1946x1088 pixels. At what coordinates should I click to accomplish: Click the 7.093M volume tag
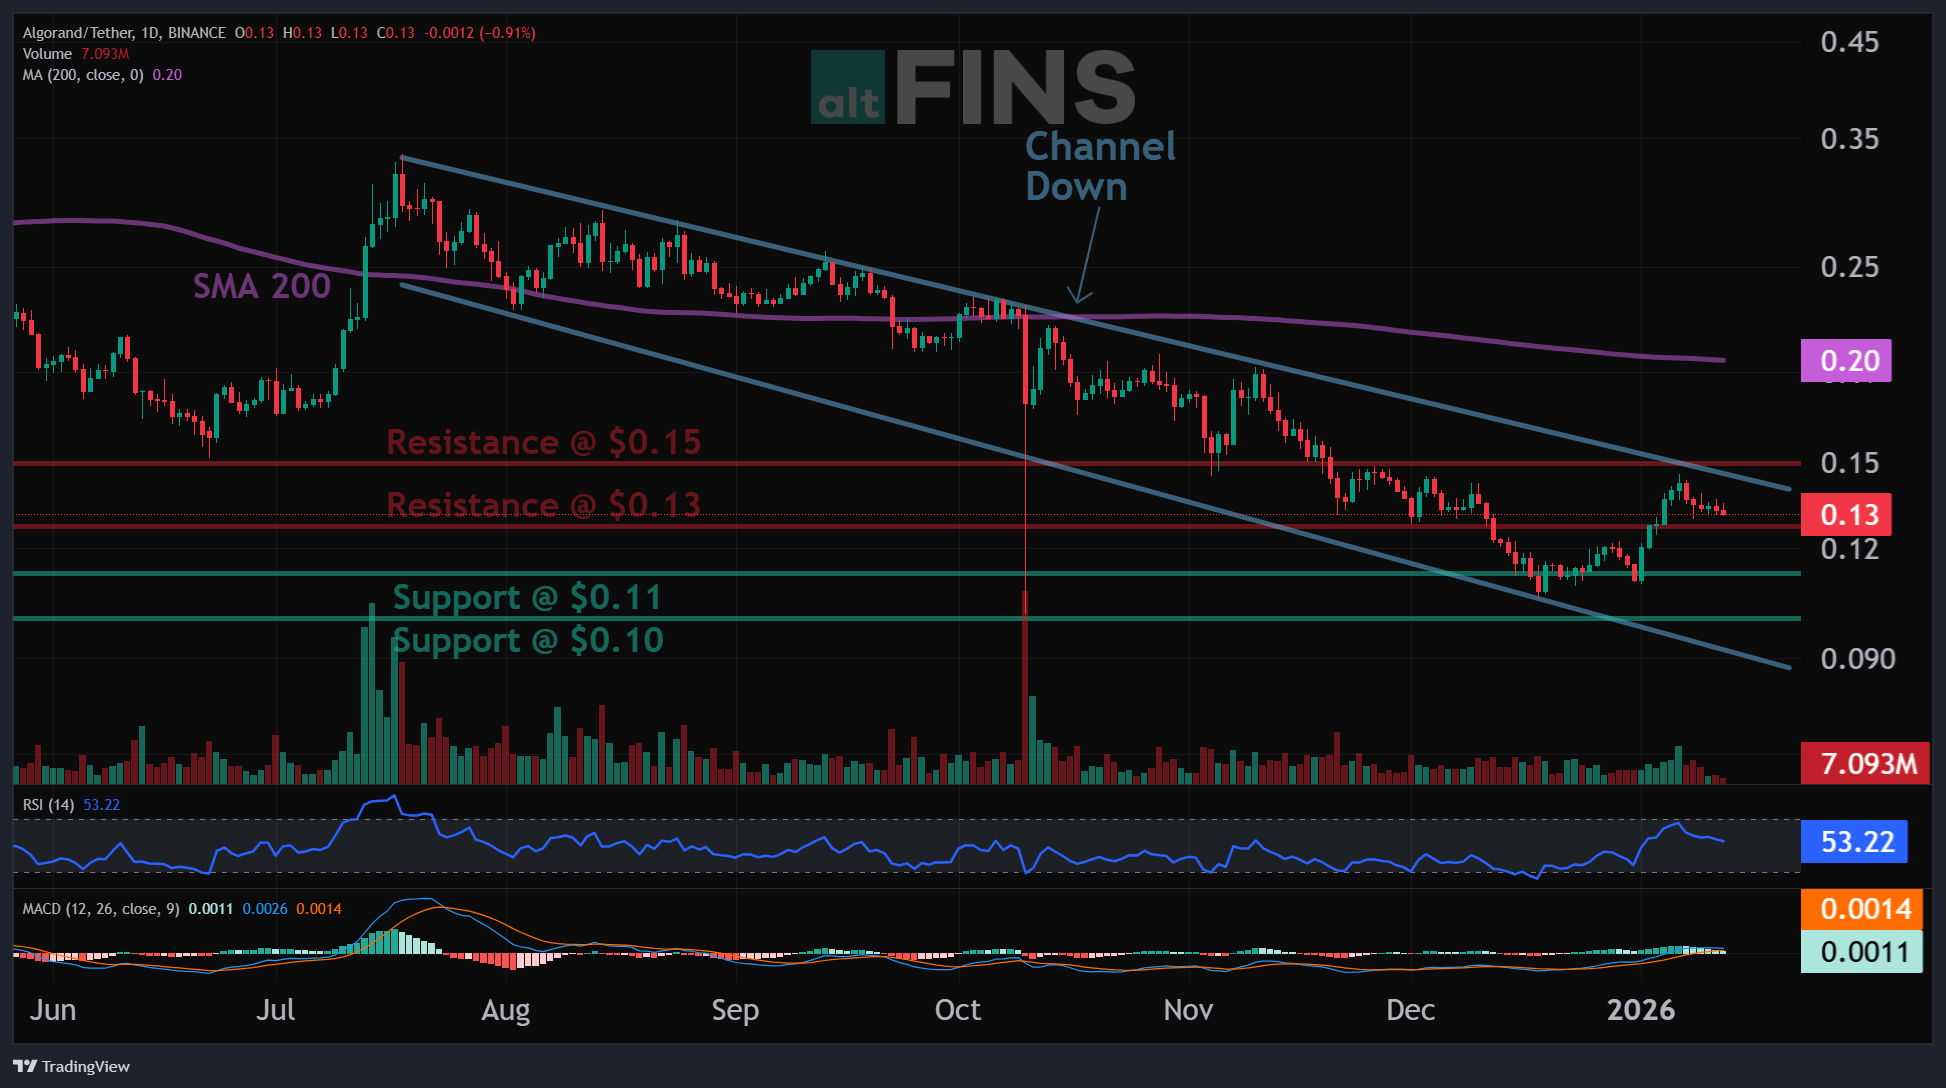pos(1864,764)
